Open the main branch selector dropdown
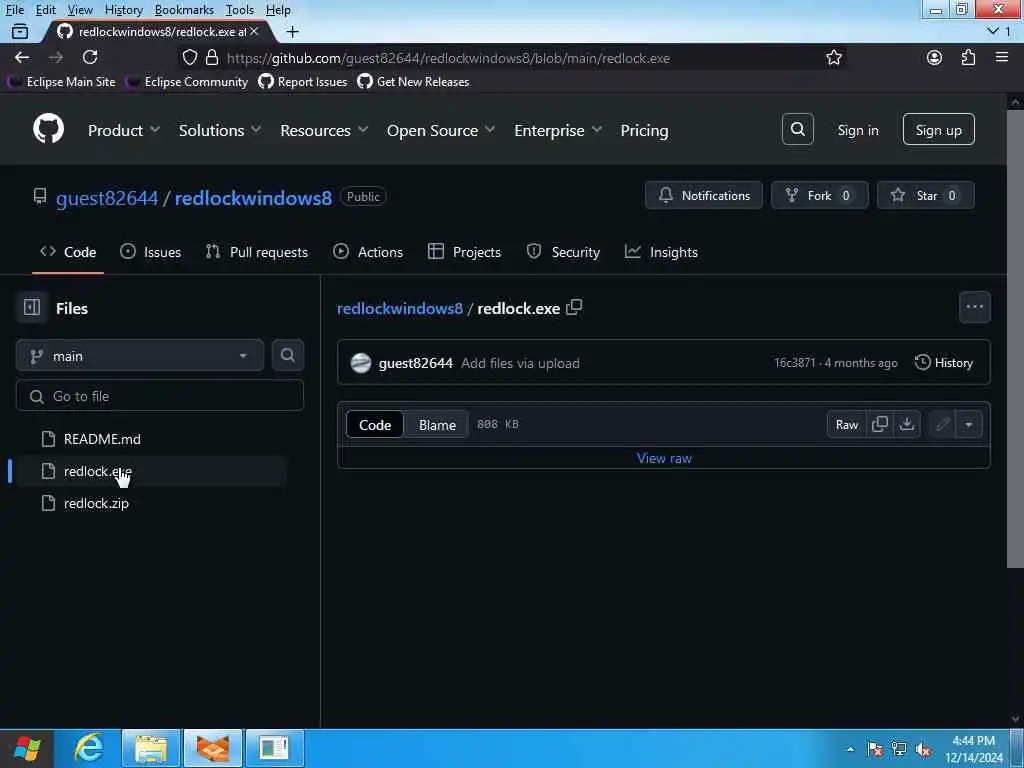This screenshot has height=768, width=1024. tap(140, 355)
